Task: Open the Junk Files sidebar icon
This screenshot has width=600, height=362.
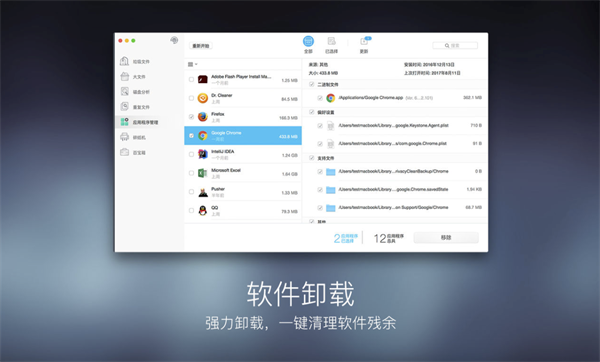Action: click(124, 61)
